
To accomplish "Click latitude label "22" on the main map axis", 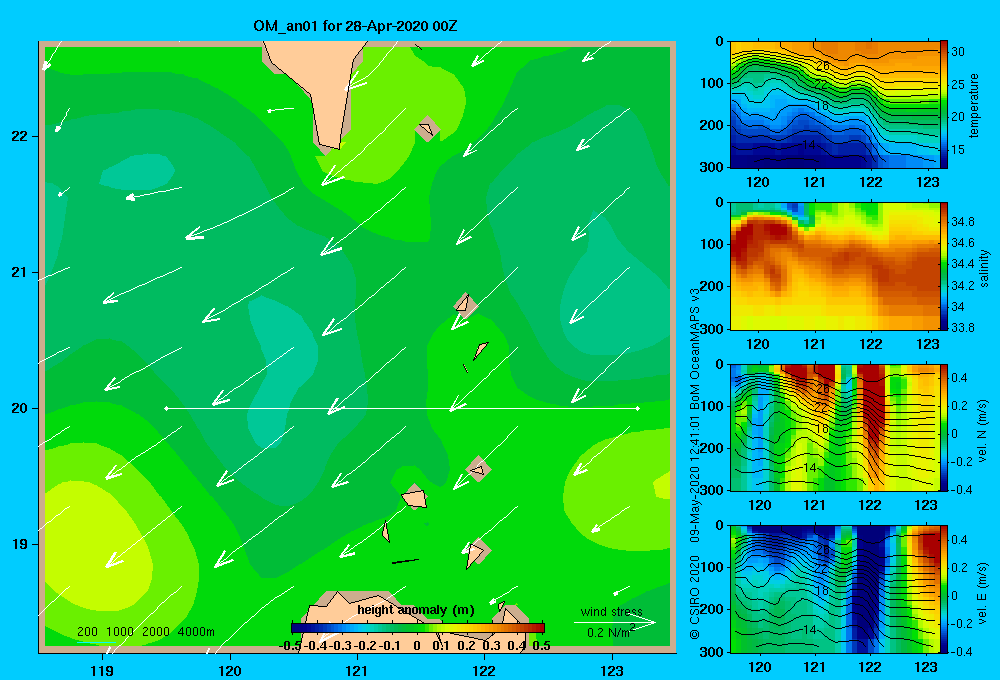I will tap(20, 137).
